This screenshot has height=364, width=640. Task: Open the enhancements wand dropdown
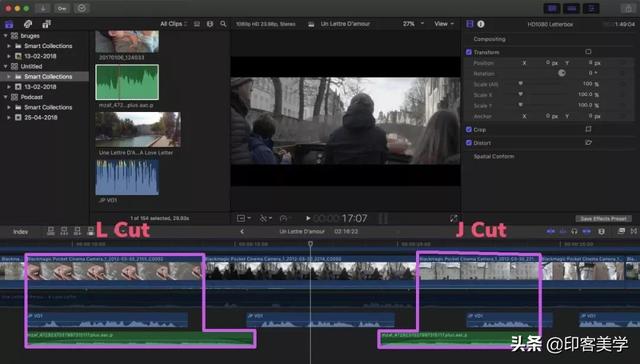pyautogui.click(x=266, y=219)
